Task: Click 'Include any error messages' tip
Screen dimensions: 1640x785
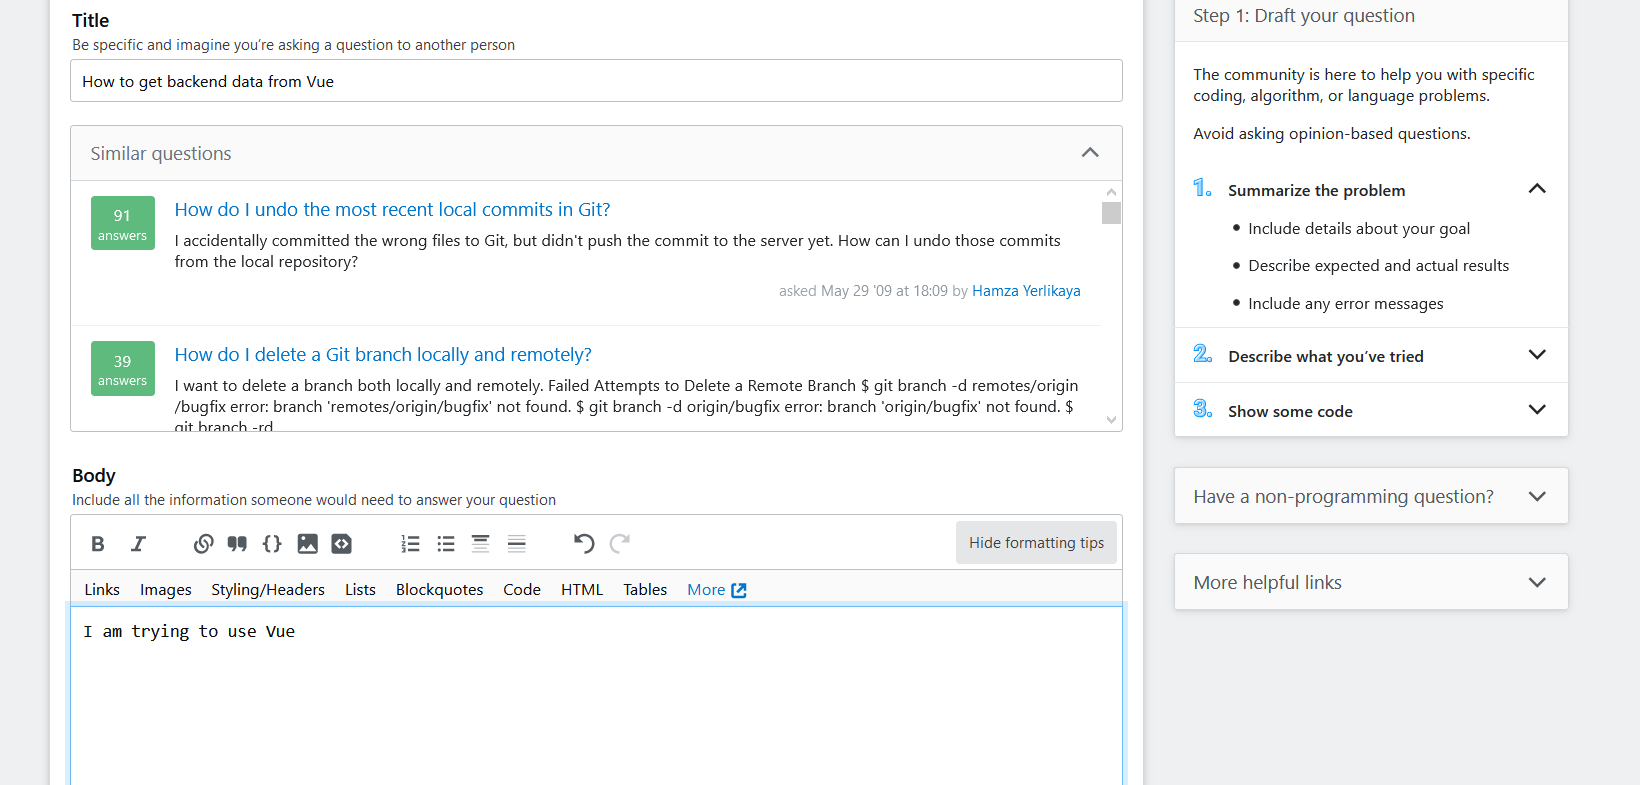Action: (1346, 304)
